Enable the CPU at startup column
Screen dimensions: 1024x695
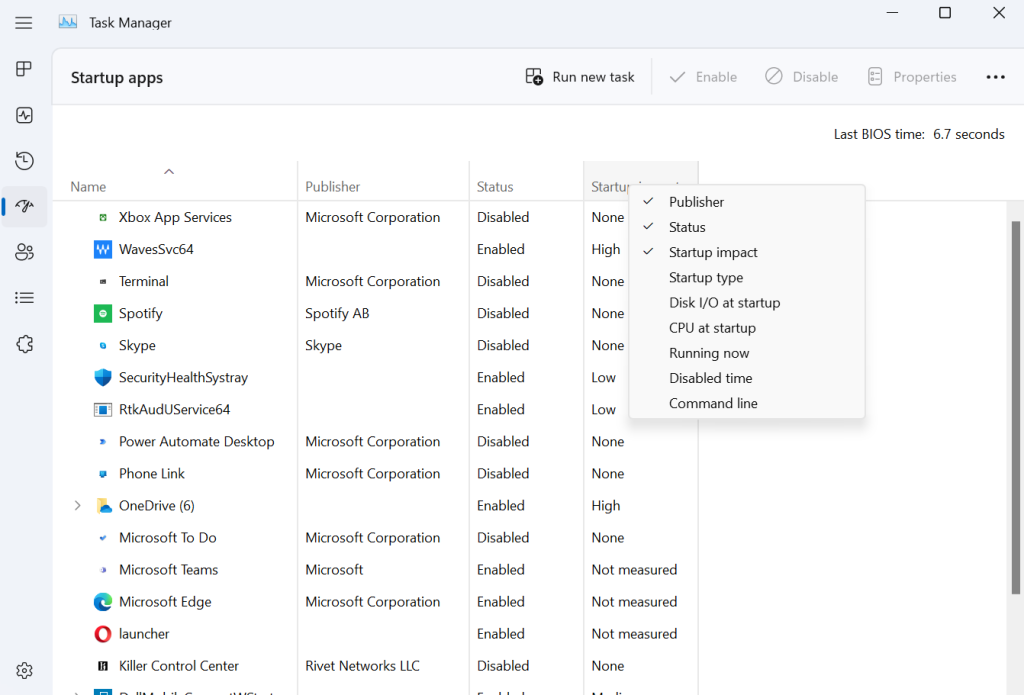(747, 328)
